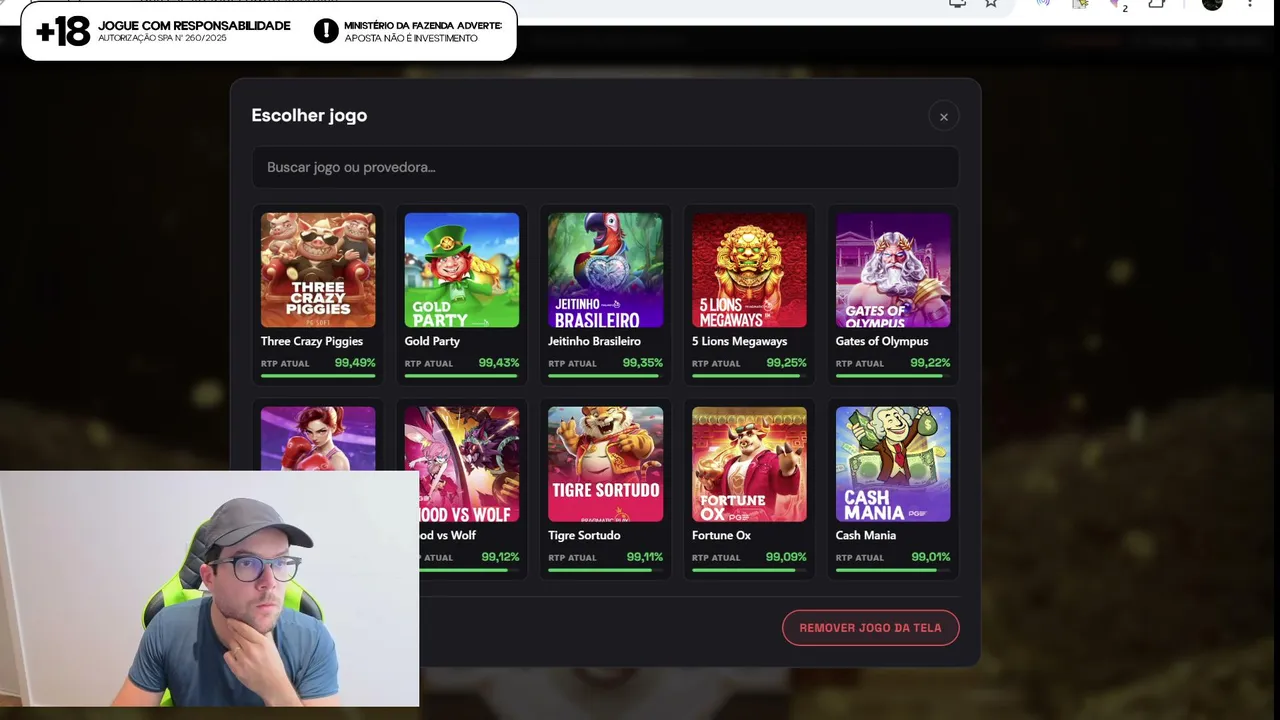Close the Escolher jogo dialog

(x=943, y=116)
